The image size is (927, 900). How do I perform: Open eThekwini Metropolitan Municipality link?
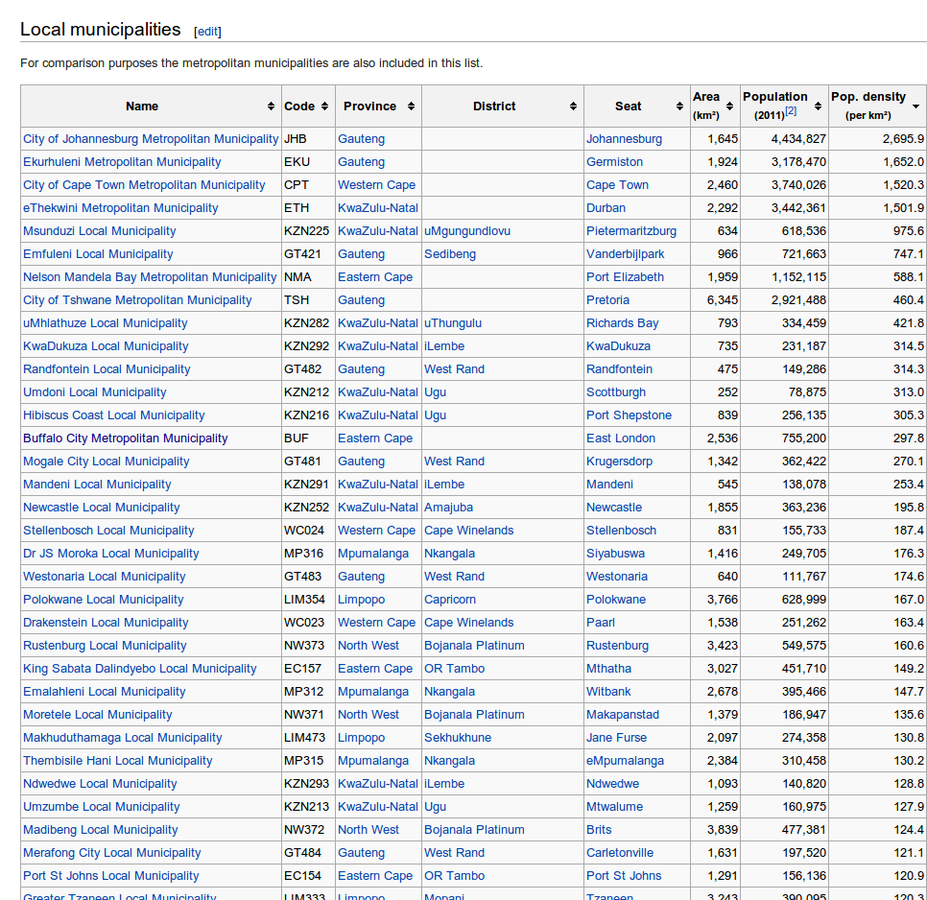(121, 208)
